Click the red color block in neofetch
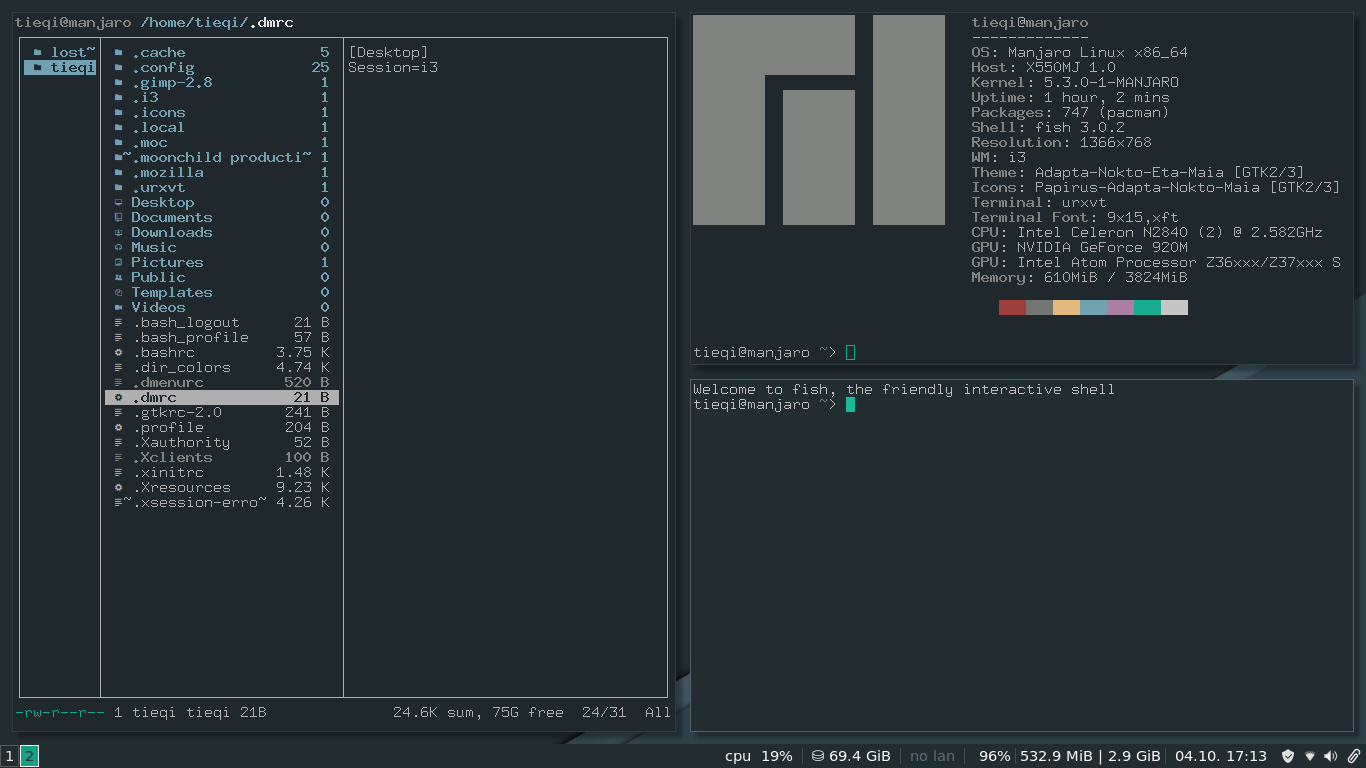Viewport: 1366px width, 768px height. 1012,308
